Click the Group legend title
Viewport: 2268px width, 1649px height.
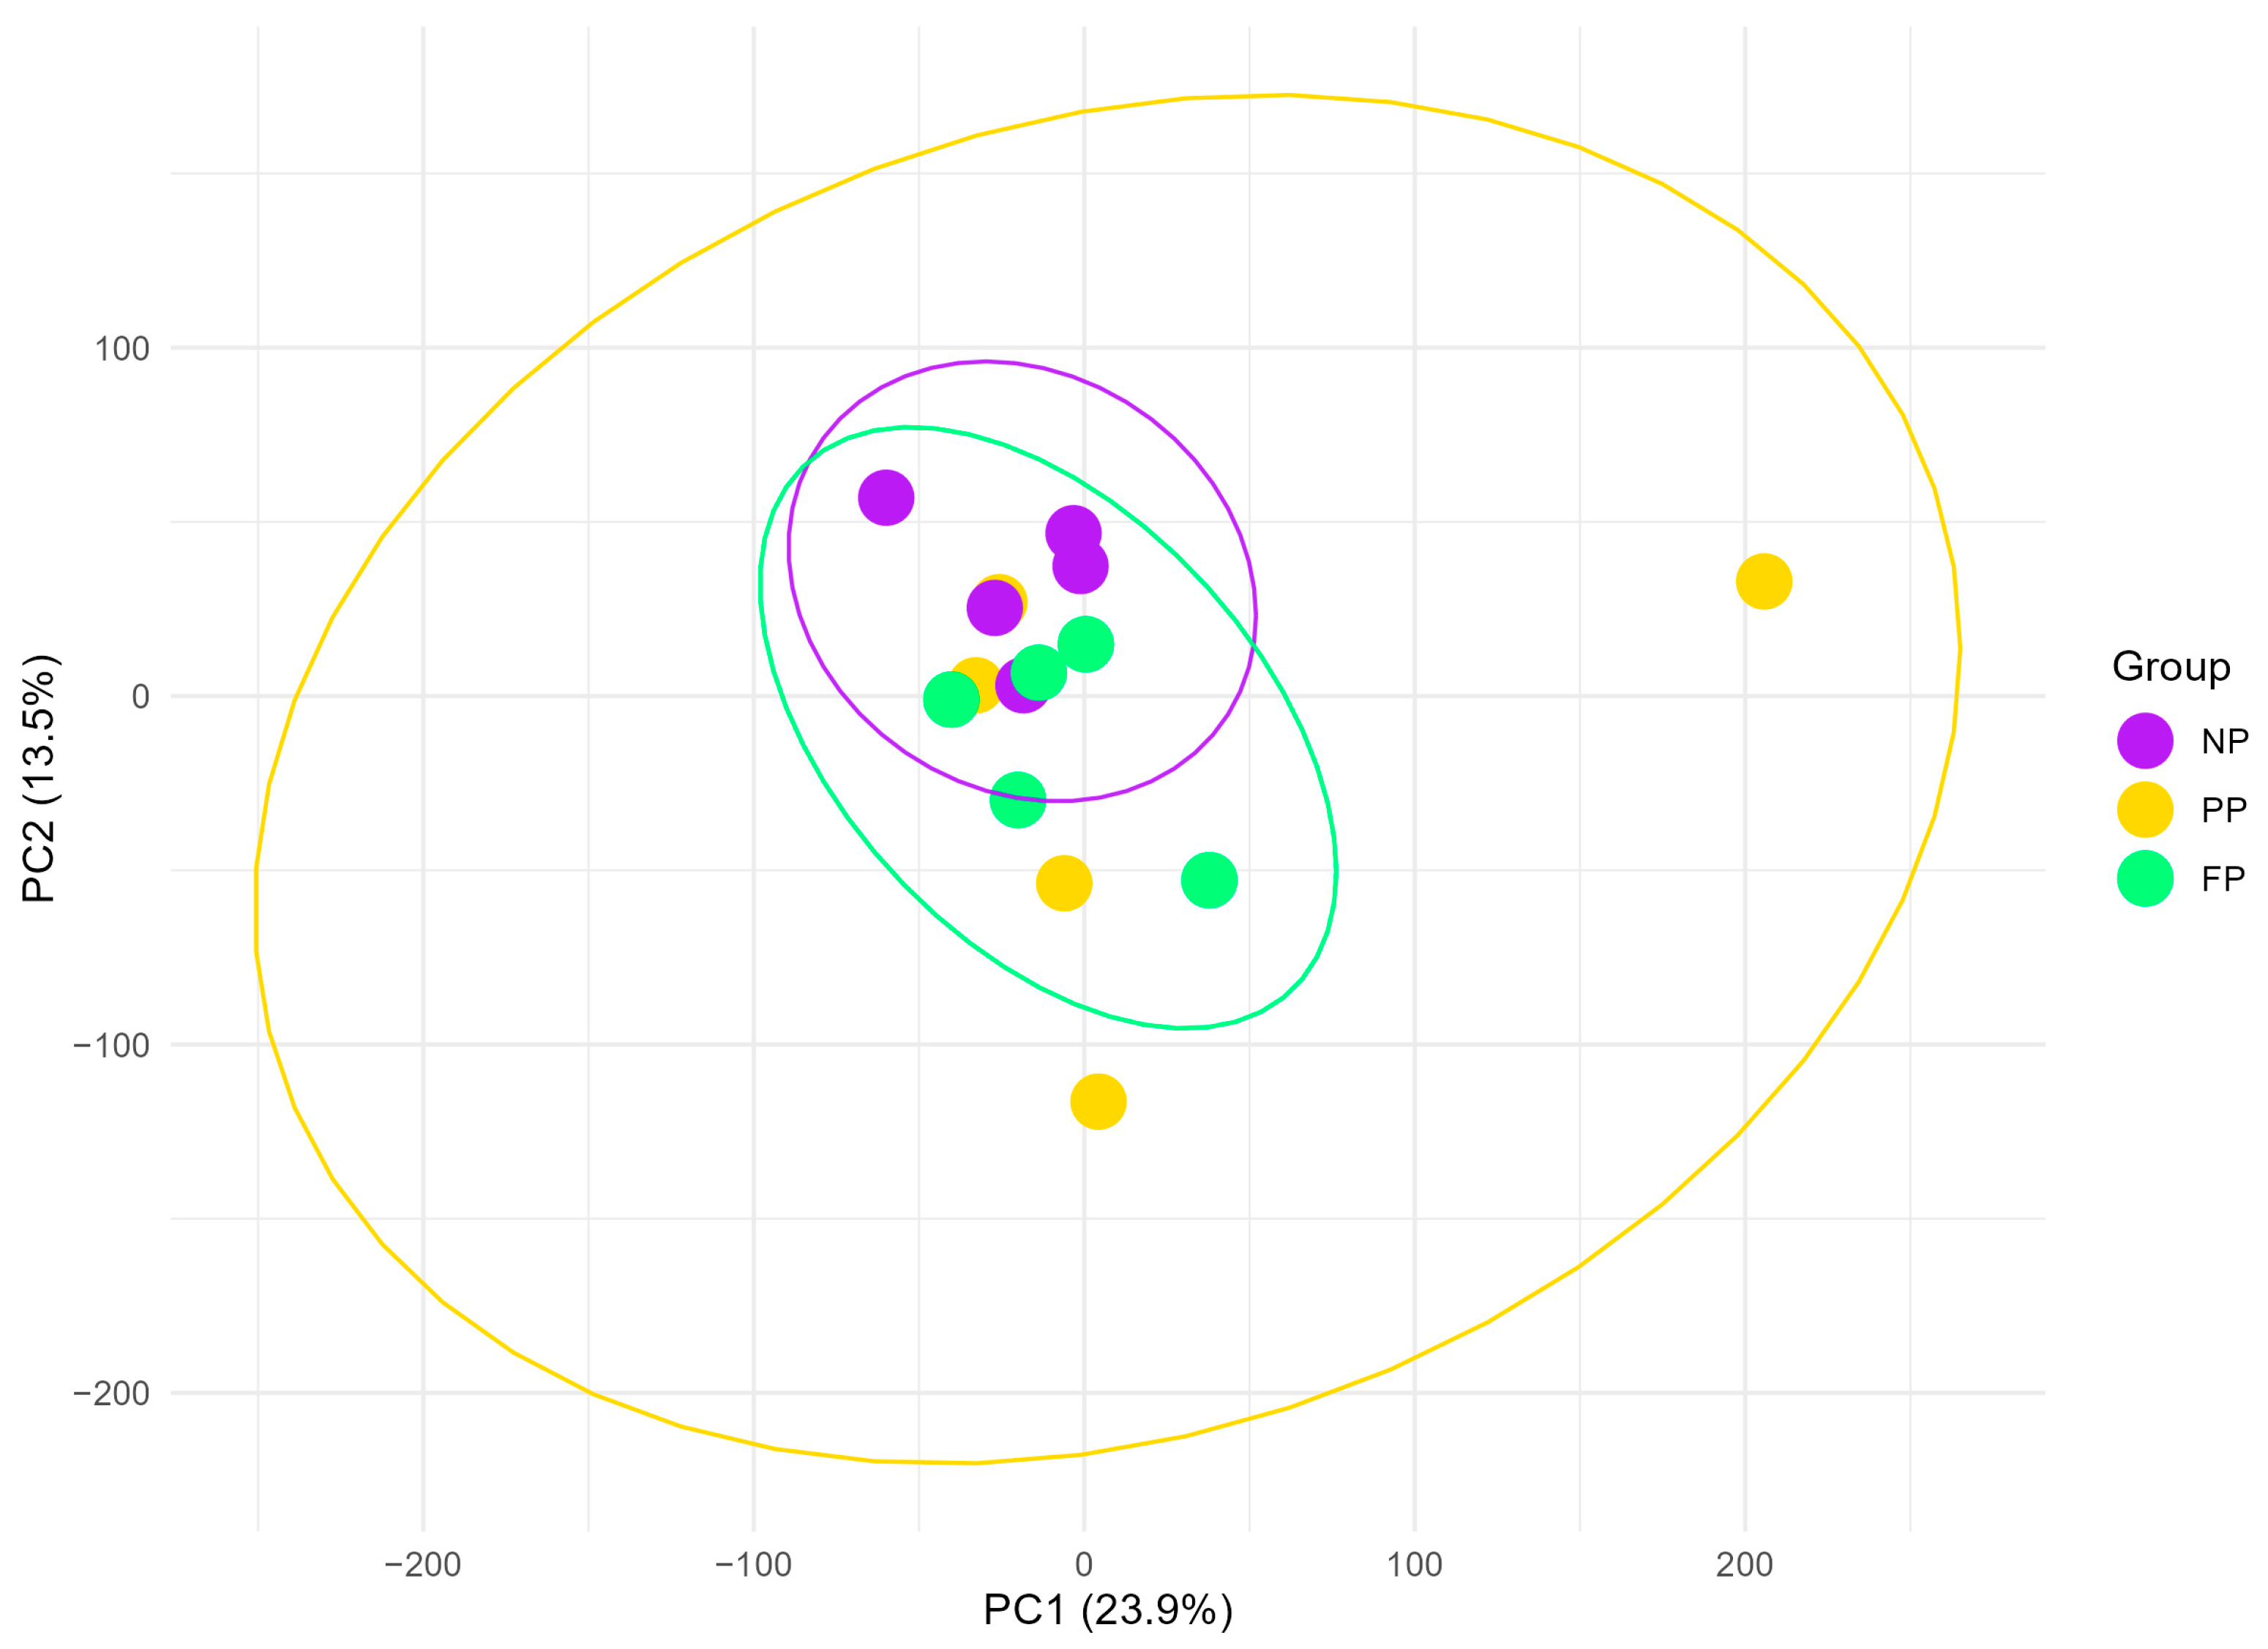pyautogui.click(x=2171, y=667)
